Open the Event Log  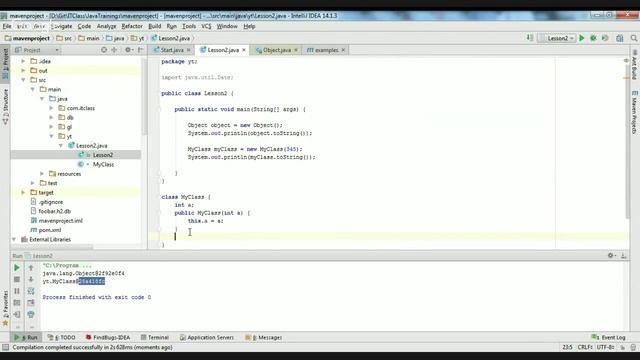(609, 338)
